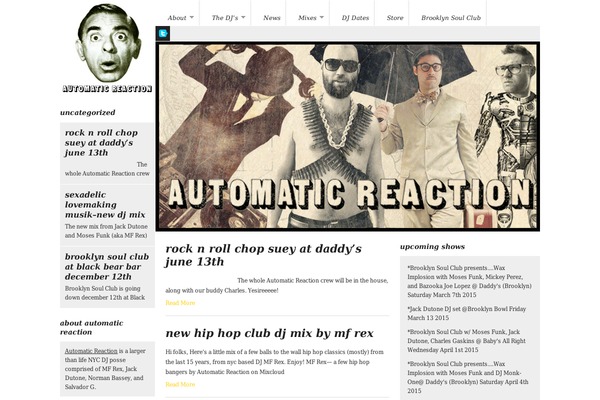Open The DJ's menu item

pyautogui.click(x=225, y=18)
